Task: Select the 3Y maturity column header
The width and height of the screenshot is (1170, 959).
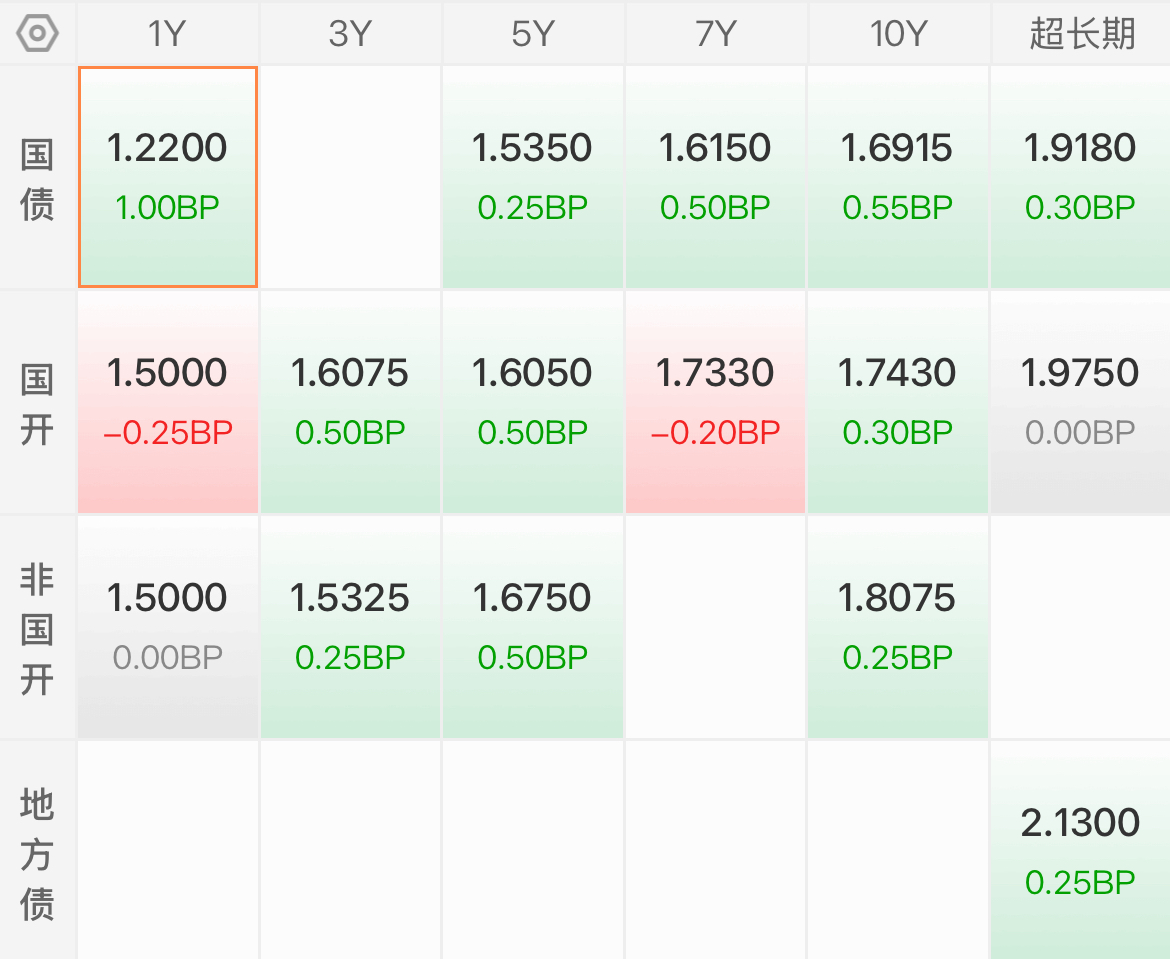Action: point(350,33)
